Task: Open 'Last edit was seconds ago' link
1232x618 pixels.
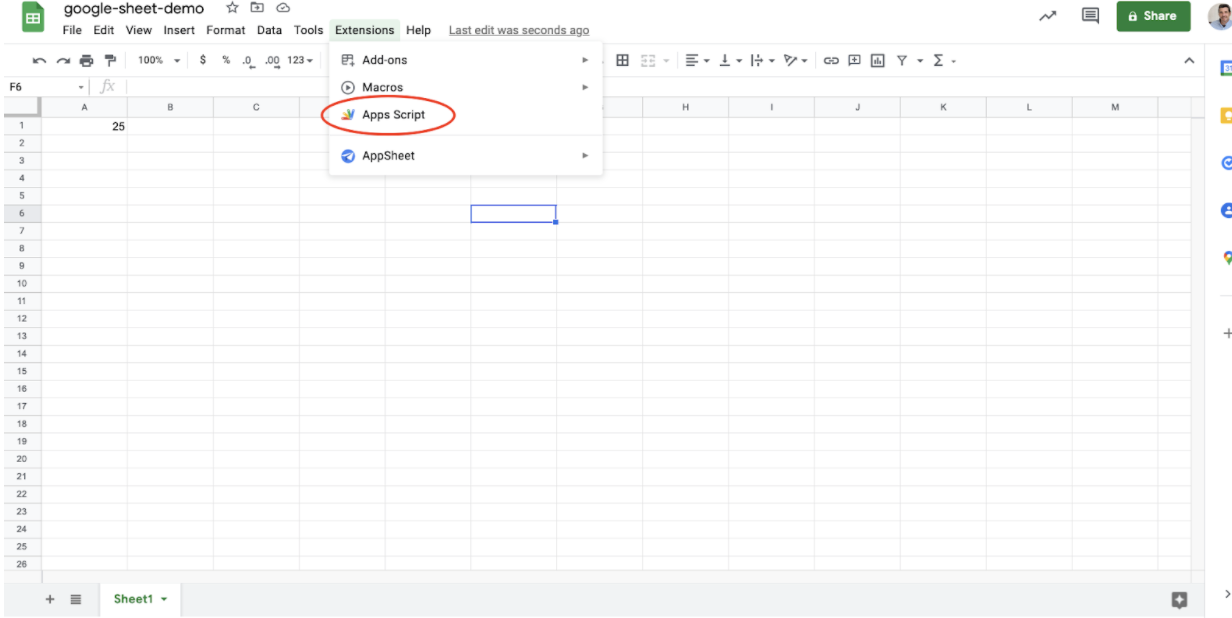Action: (x=519, y=31)
